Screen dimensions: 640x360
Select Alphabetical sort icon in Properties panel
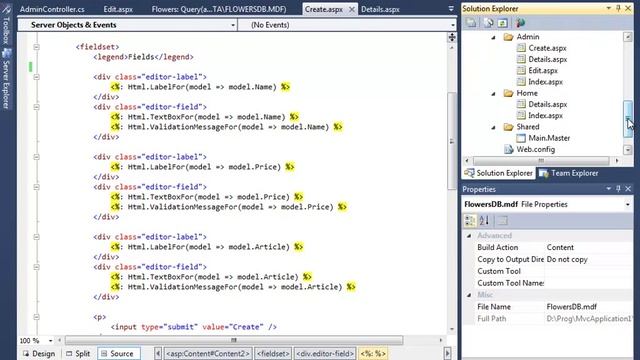coord(484,221)
